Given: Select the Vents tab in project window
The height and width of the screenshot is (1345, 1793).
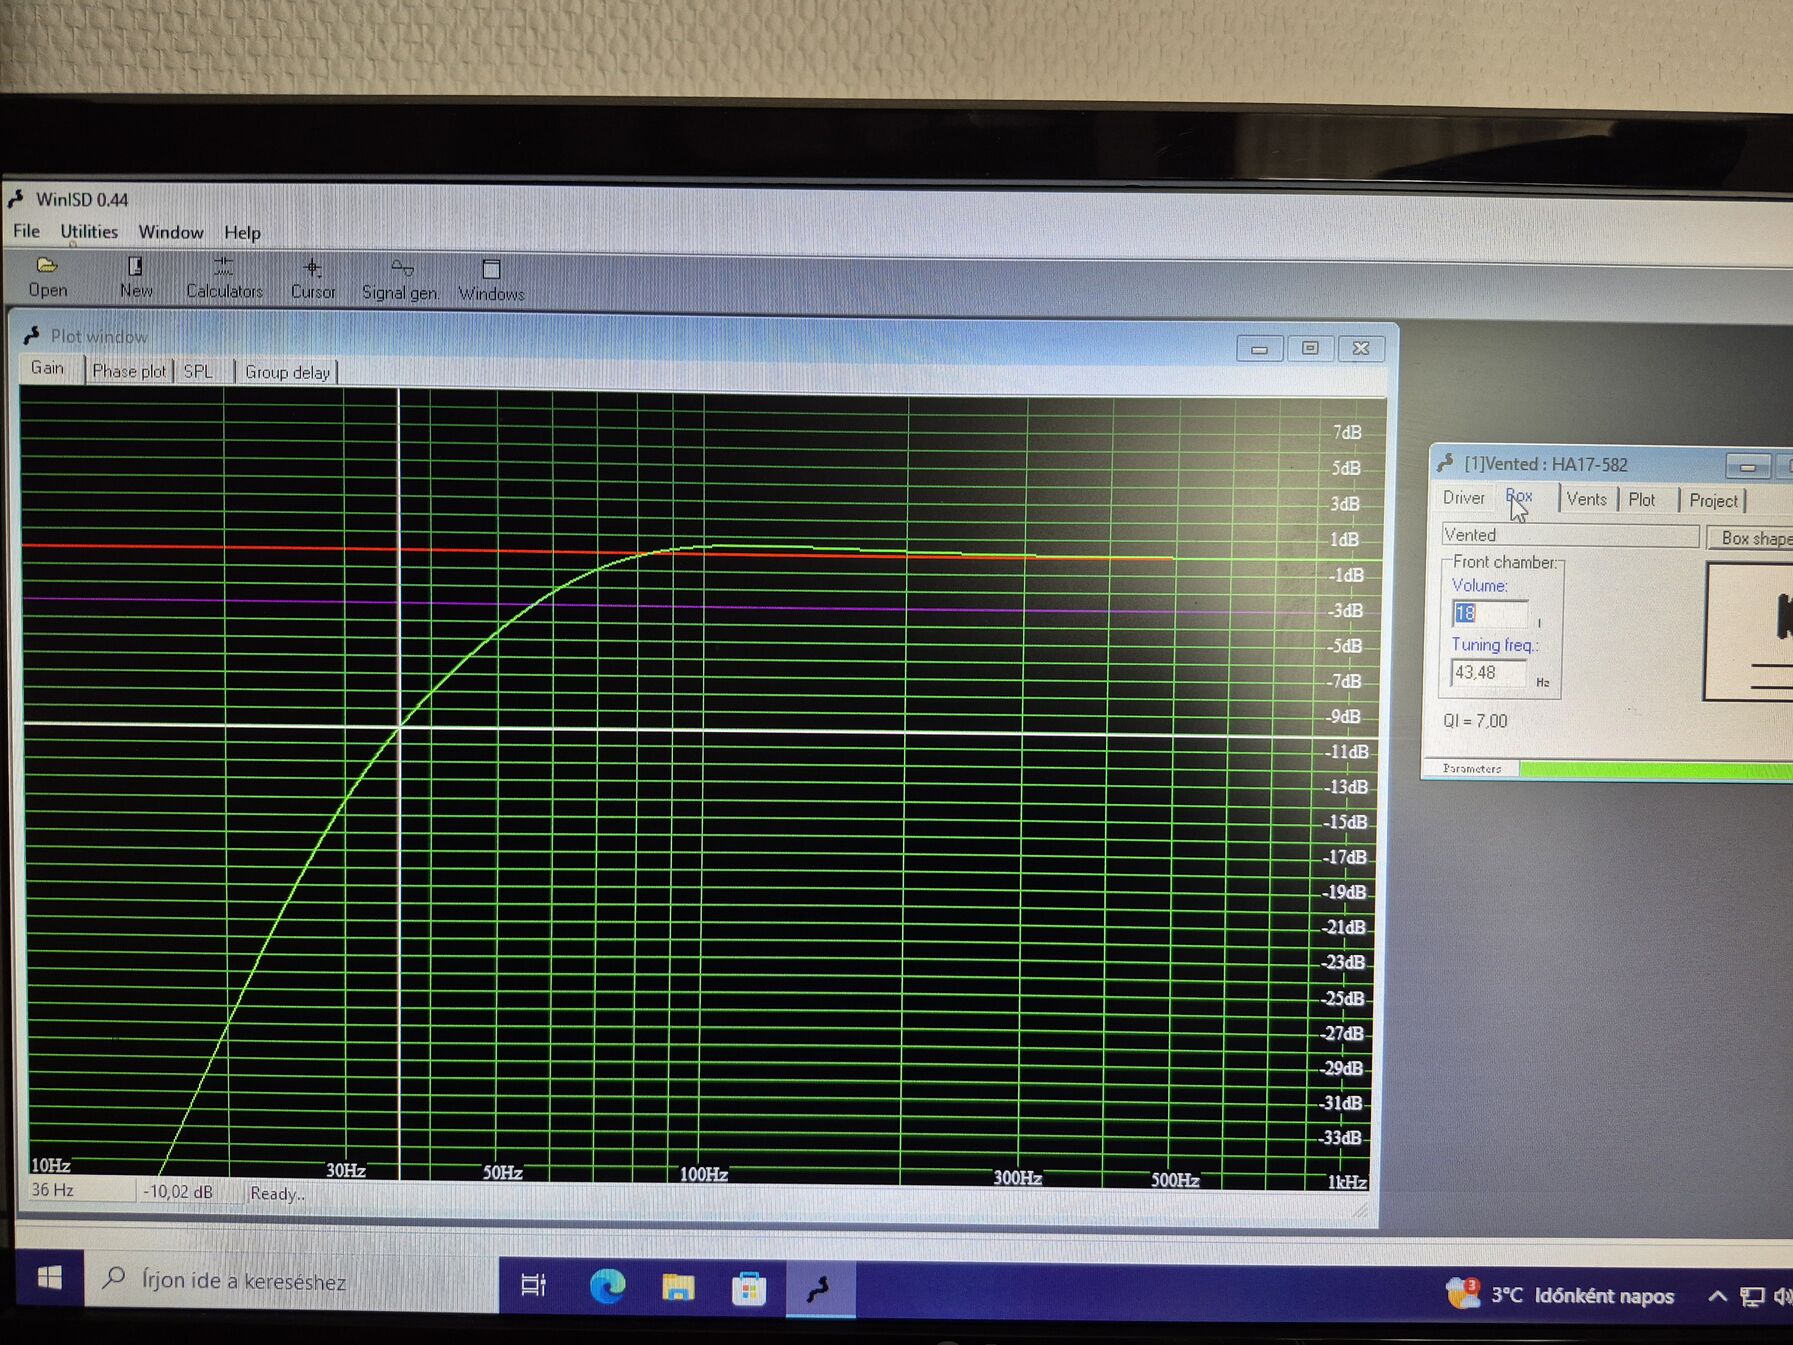Looking at the screenshot, I should (1587, 499).
